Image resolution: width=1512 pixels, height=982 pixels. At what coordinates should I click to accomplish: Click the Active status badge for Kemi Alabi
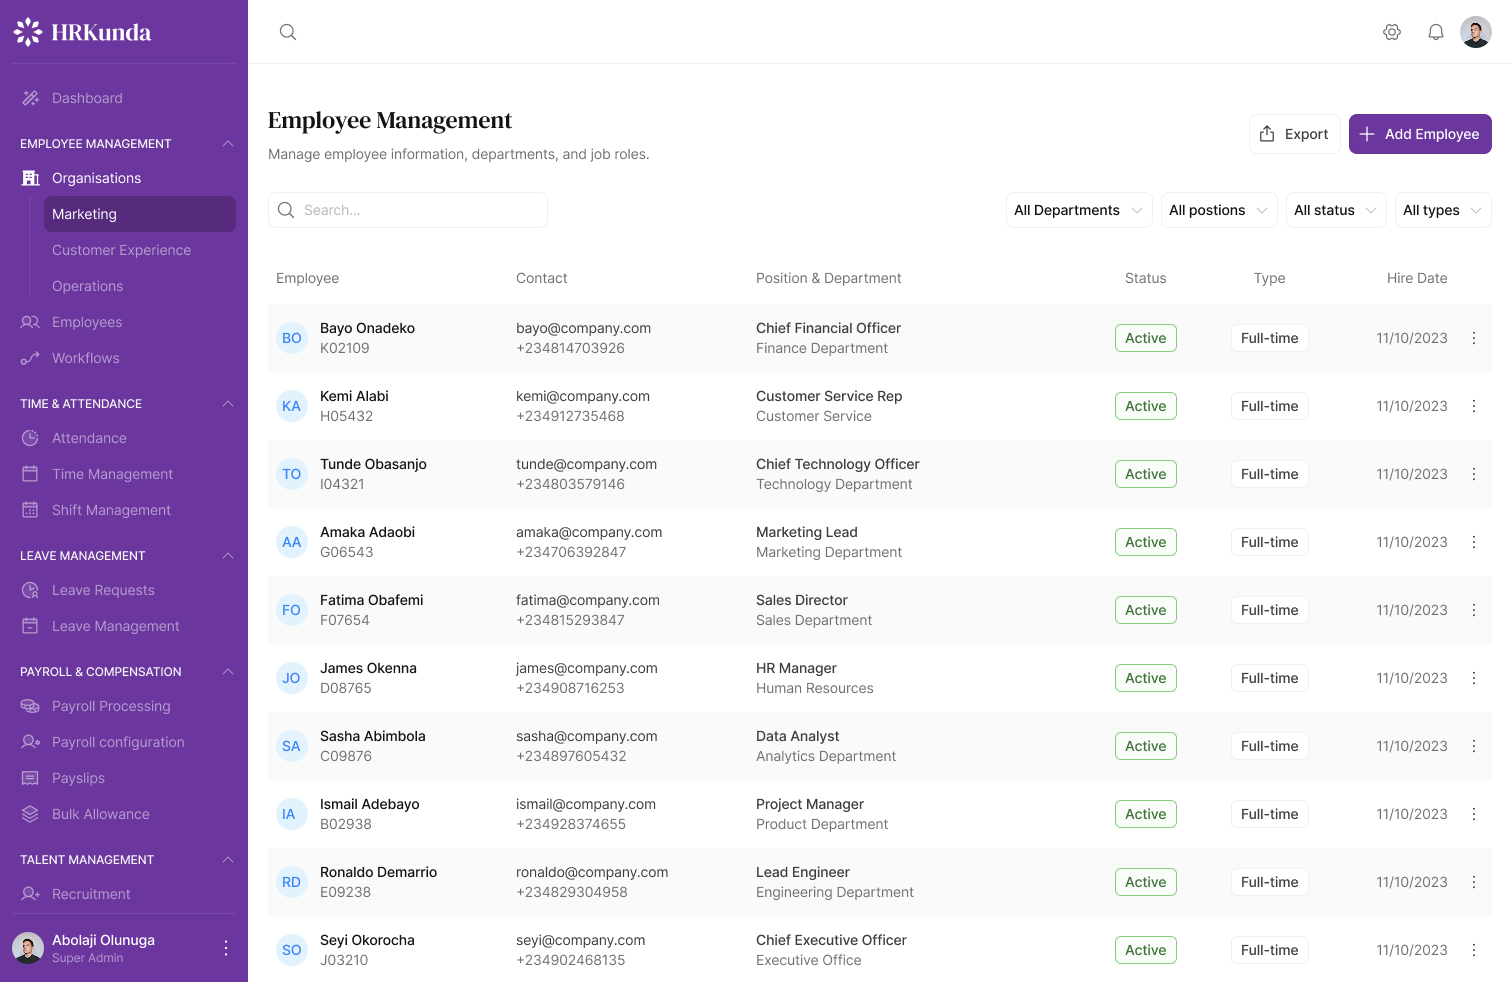pyautogui.click(x=1145, y=406)
